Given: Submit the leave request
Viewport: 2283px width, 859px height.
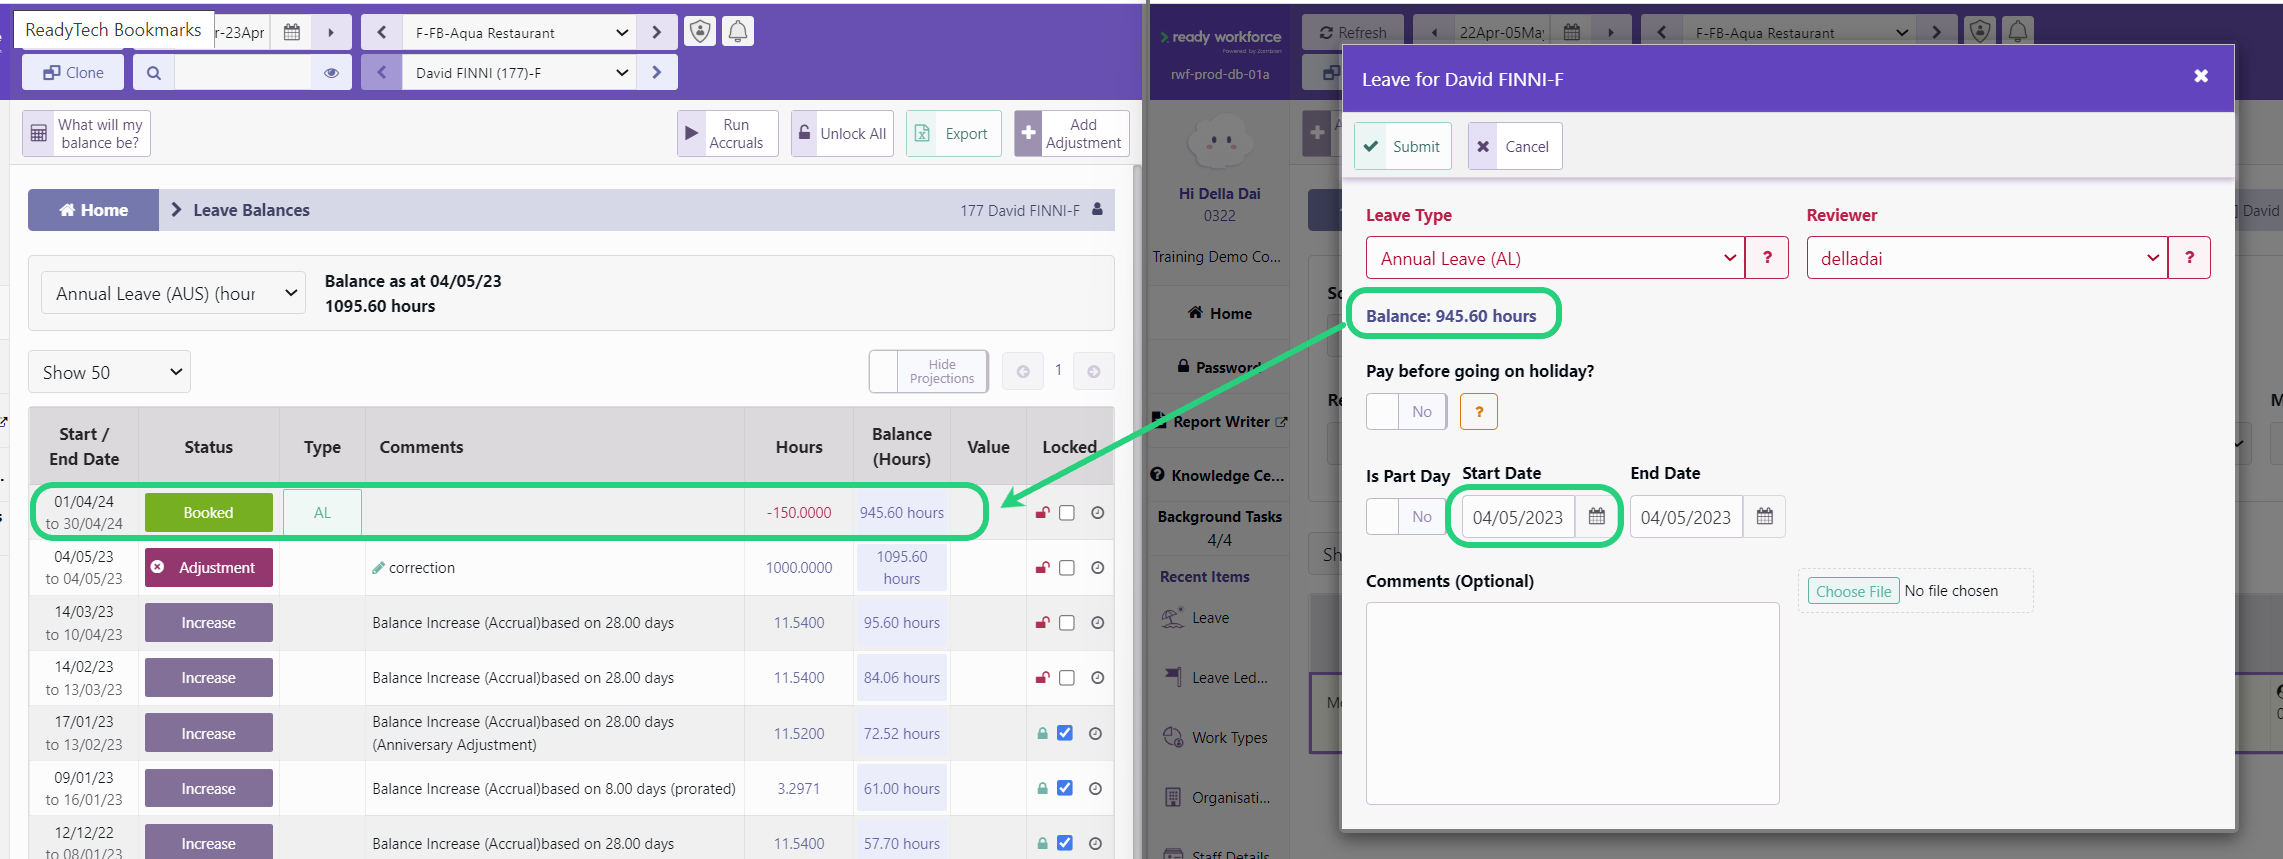Looking at the screenshot, I should click(x=1403, y=146).
